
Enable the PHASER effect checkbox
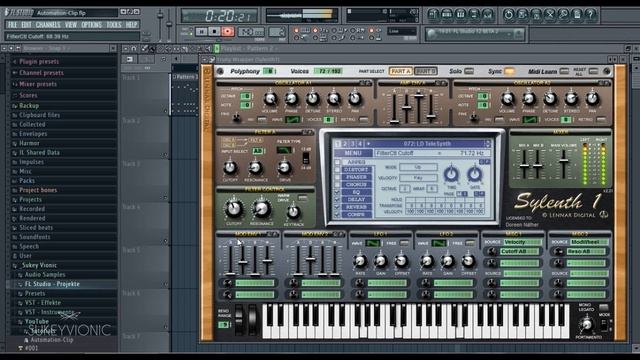338,177
